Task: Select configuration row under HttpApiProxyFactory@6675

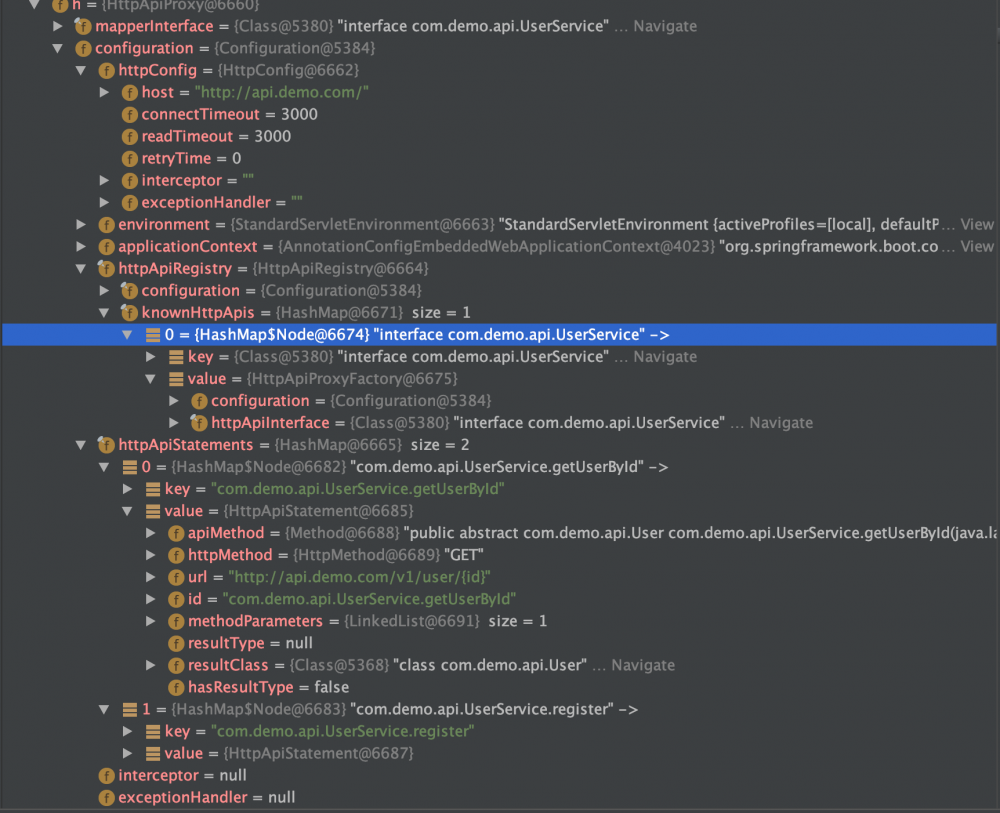Action: tap(500, 401)
